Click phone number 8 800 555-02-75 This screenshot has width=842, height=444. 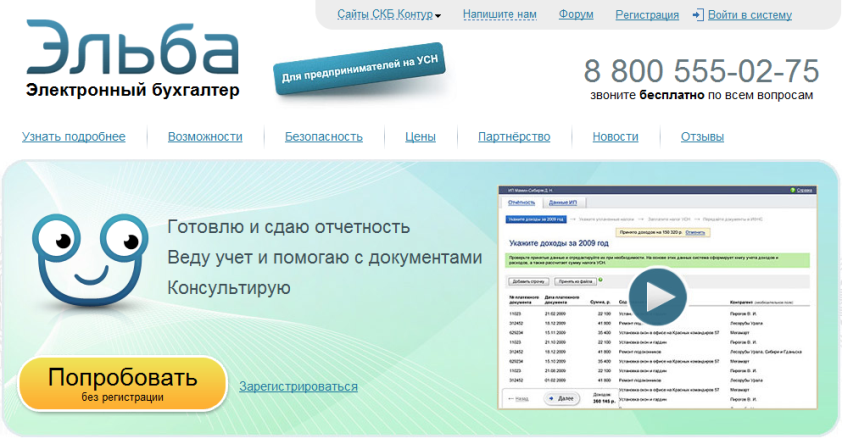pos(701,71)
